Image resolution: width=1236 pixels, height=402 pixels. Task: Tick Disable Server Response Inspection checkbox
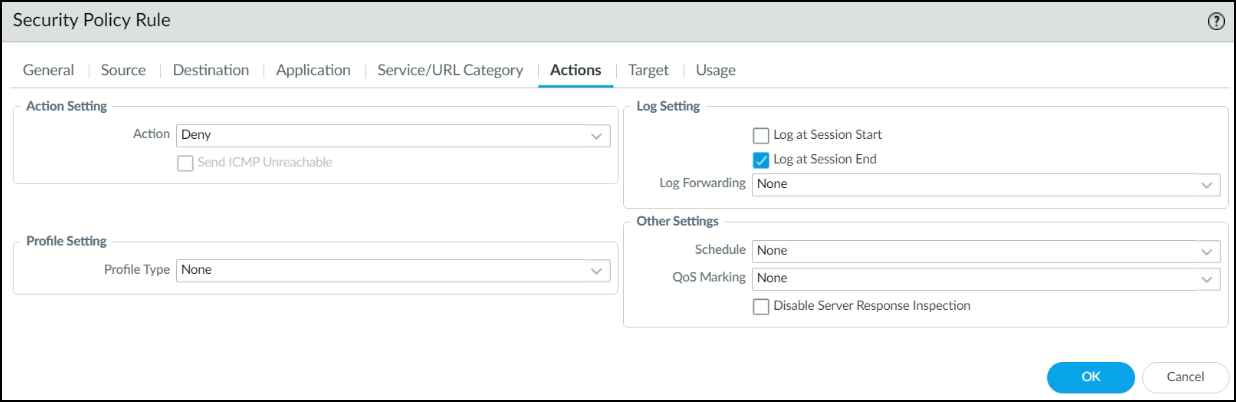tap(761, 306)
